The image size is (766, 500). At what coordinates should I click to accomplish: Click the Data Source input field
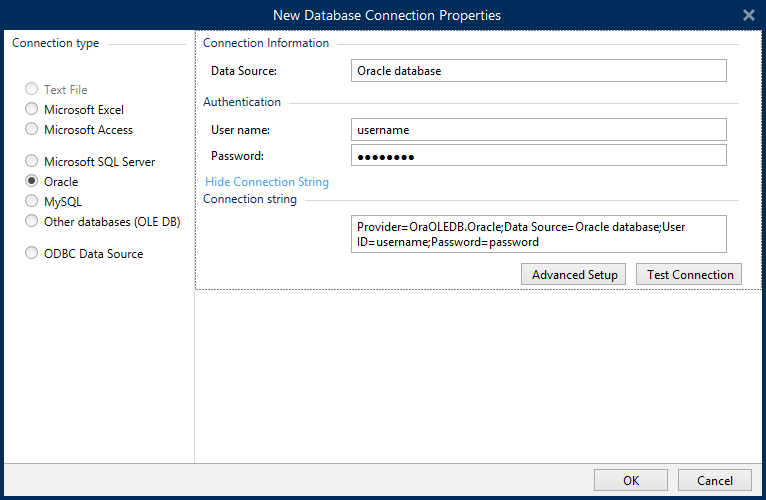(x=538, y=71)
